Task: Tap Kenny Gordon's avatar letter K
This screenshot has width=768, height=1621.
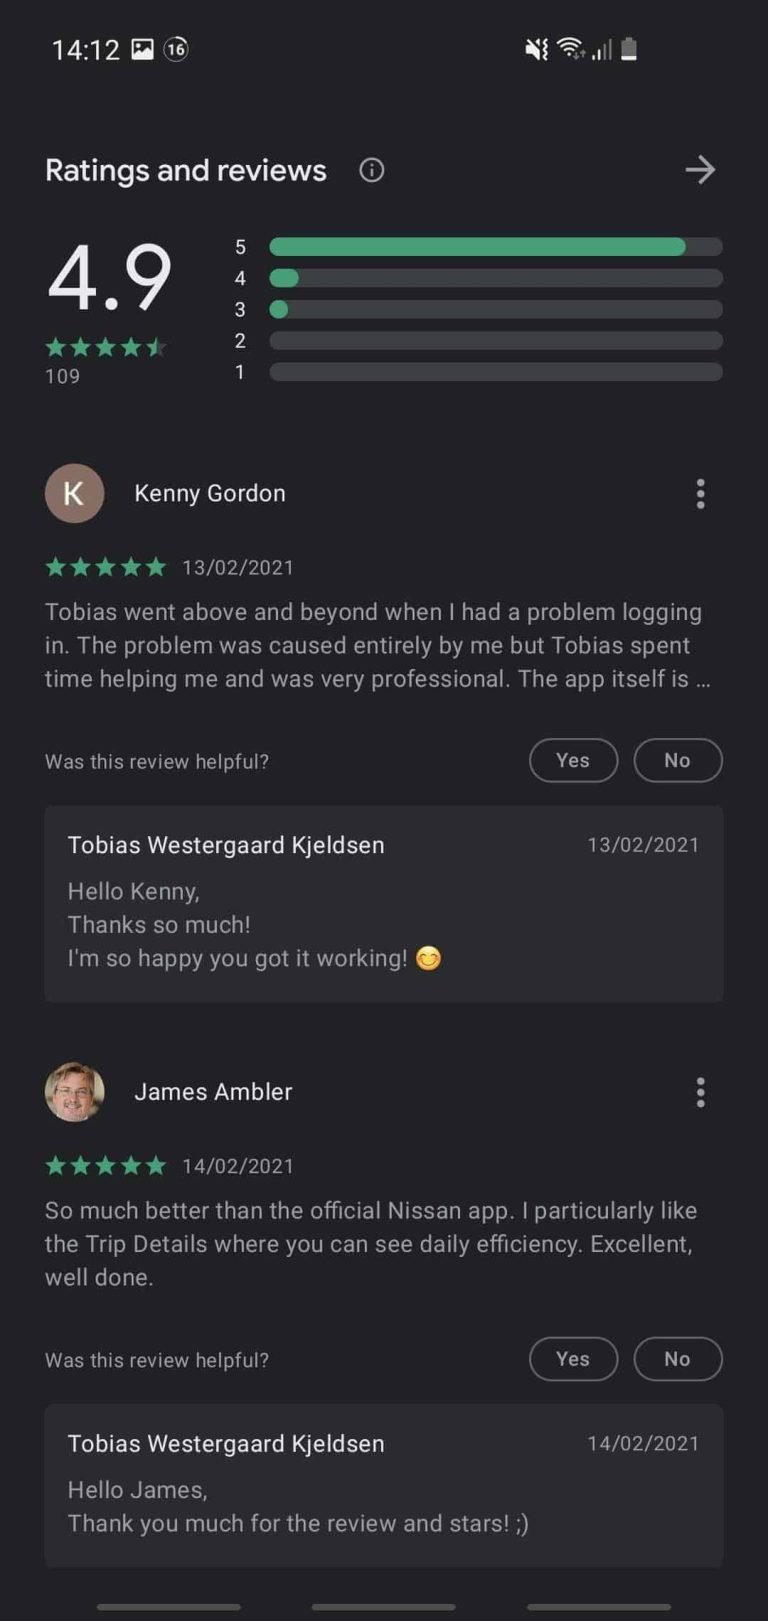Action: tap(74, 493)
